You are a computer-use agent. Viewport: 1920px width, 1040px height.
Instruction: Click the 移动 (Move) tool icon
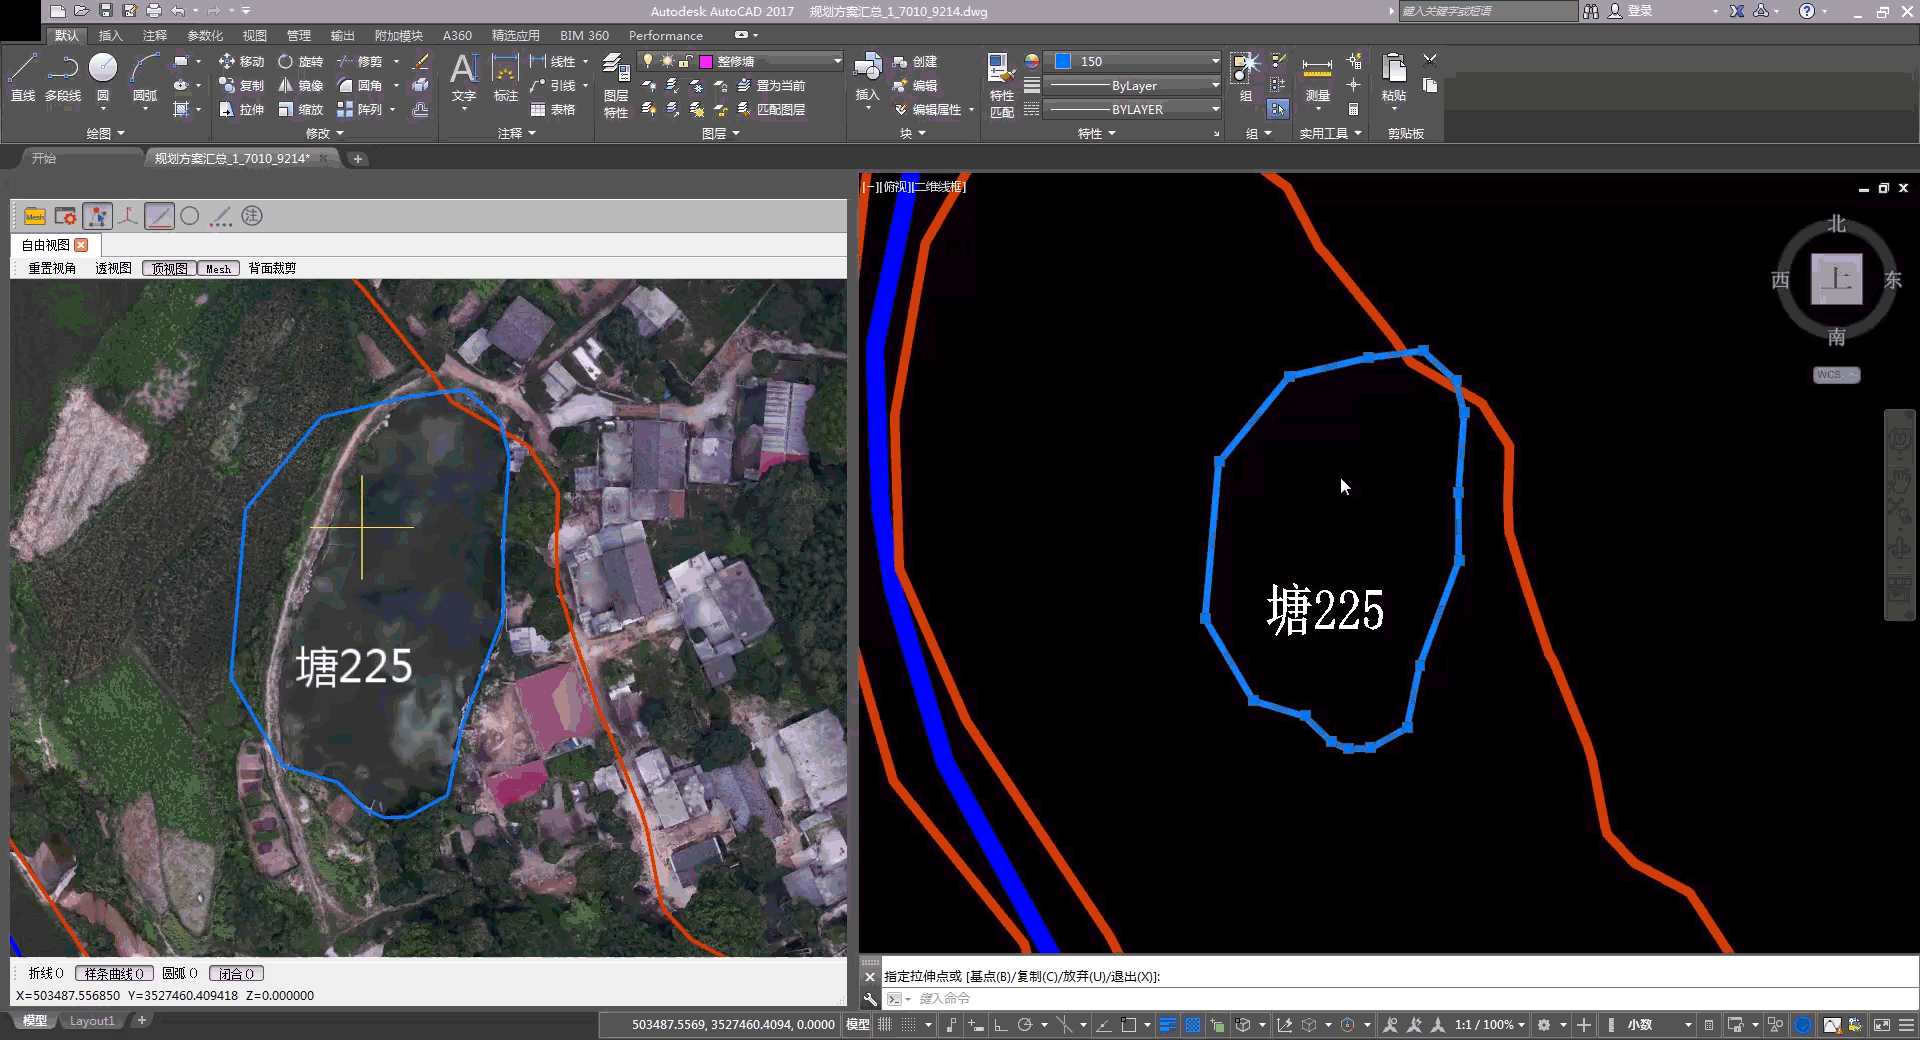tap(227, 61)
